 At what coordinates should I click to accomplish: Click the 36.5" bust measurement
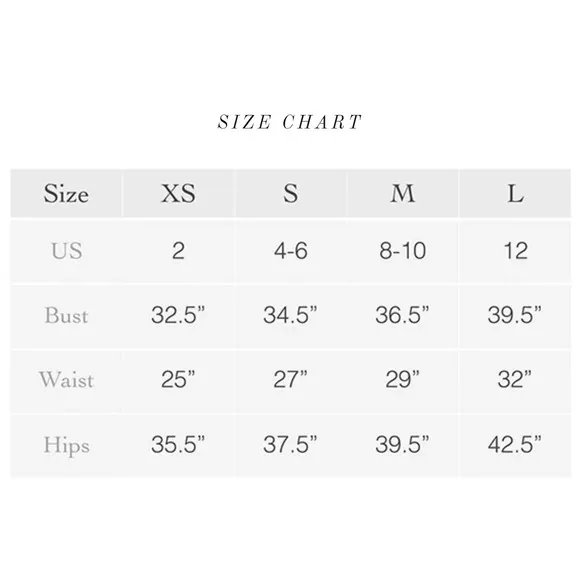(402, 315)
